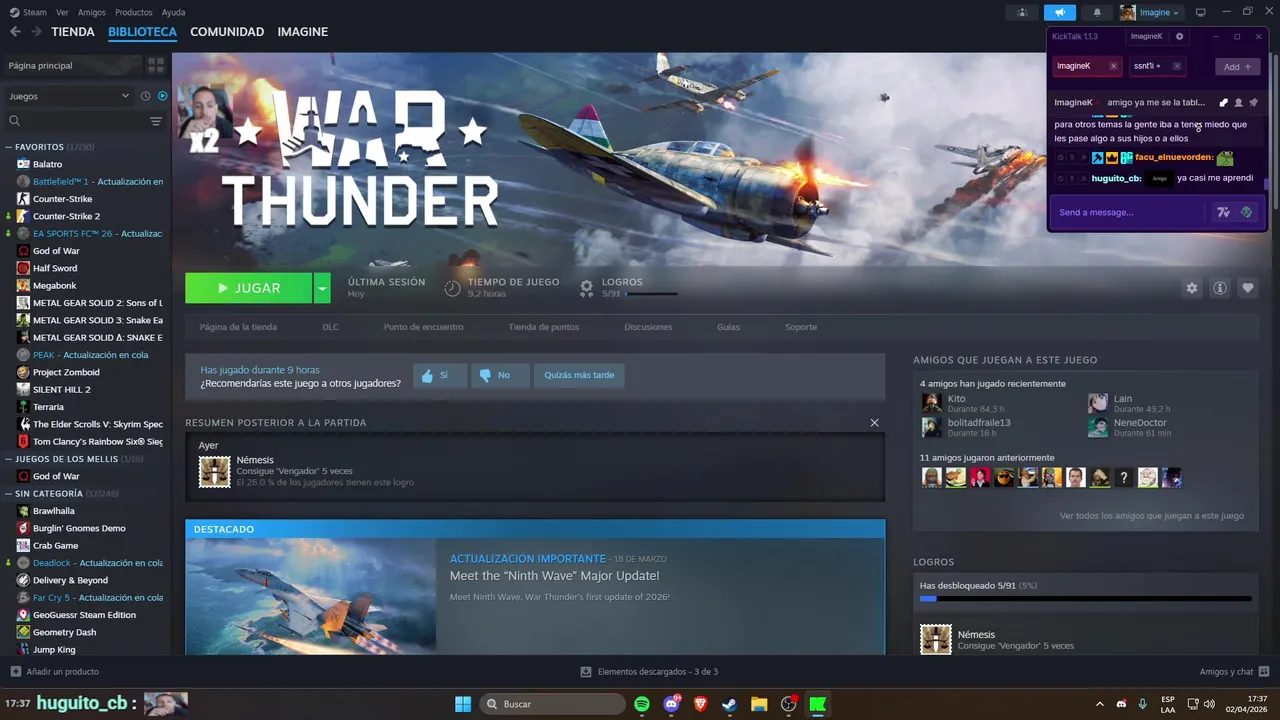Pin the KickTalk chat message
This screenshot has width=1280, height=720.
click(1253, 102)
